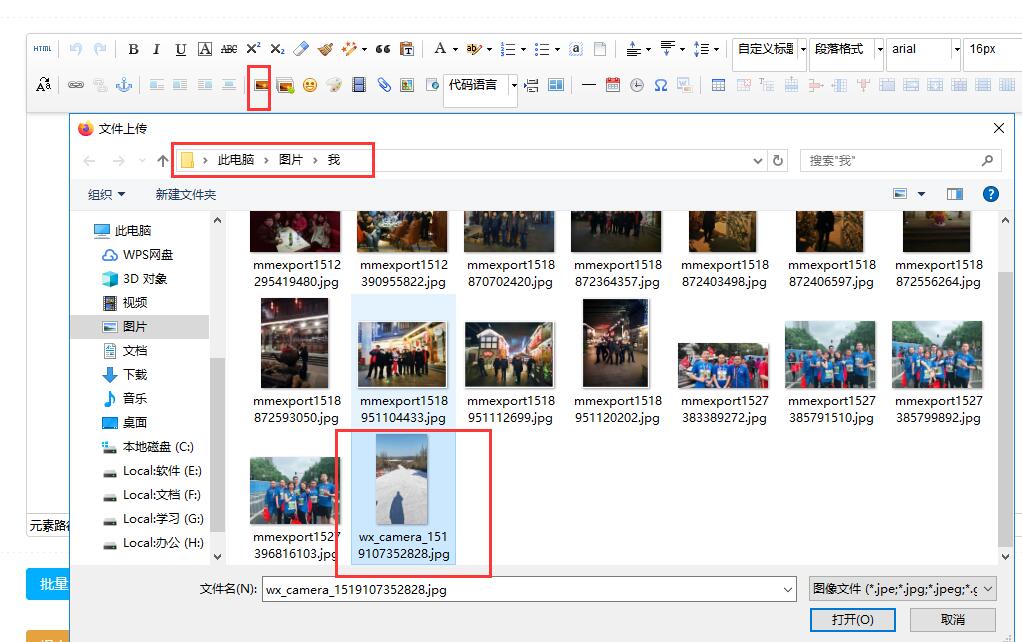Select 下载 in the navigation pane
Viewport: 1022px width, 642px height.
tap(135, 374)
